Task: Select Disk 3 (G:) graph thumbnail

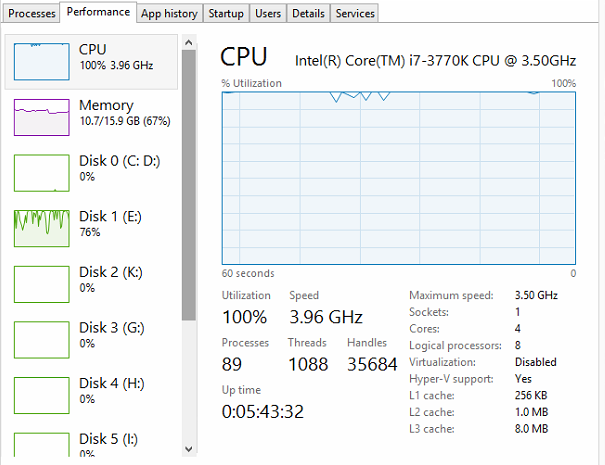Action: [41, 339]
